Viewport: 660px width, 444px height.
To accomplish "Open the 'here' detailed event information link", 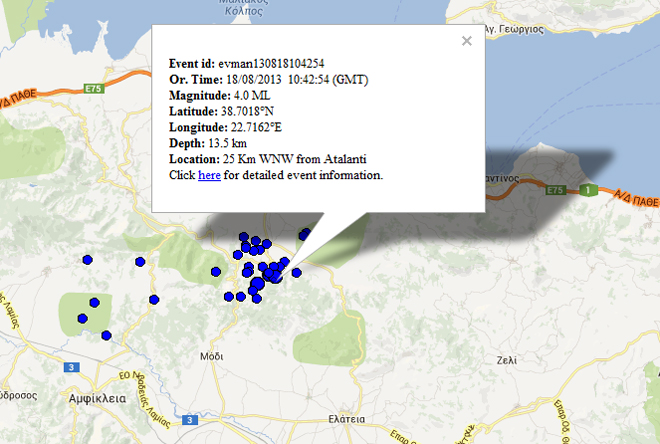I will (209, 176).
